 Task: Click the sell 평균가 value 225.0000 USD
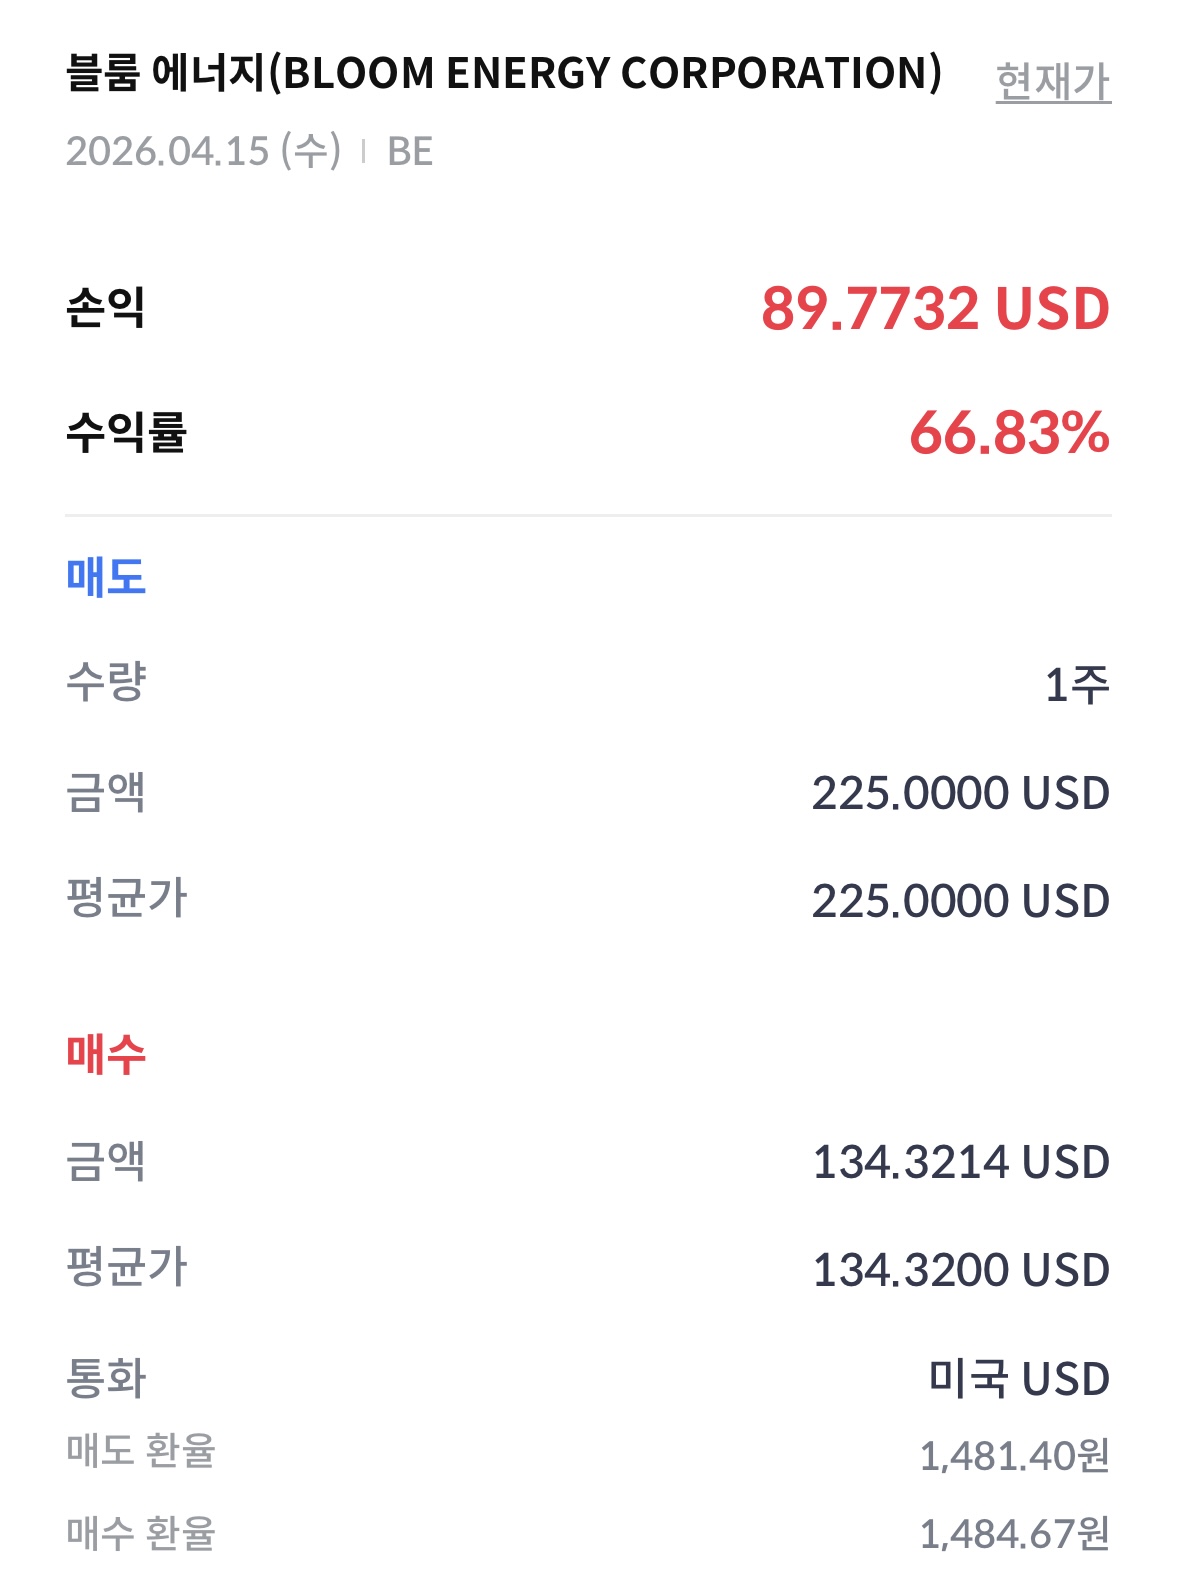pyautogui.click(x=960, y=901)
